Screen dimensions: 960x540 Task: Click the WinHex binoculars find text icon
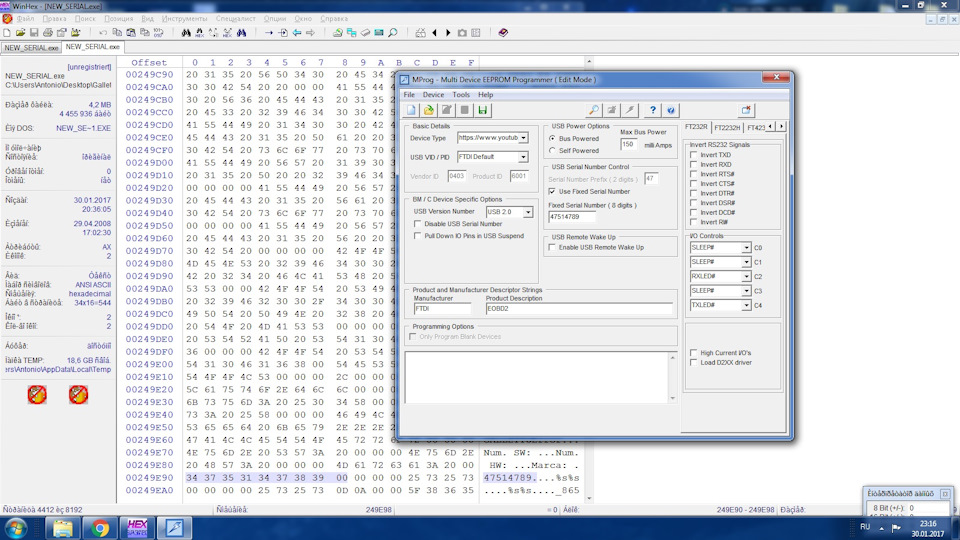coord(185,33)
